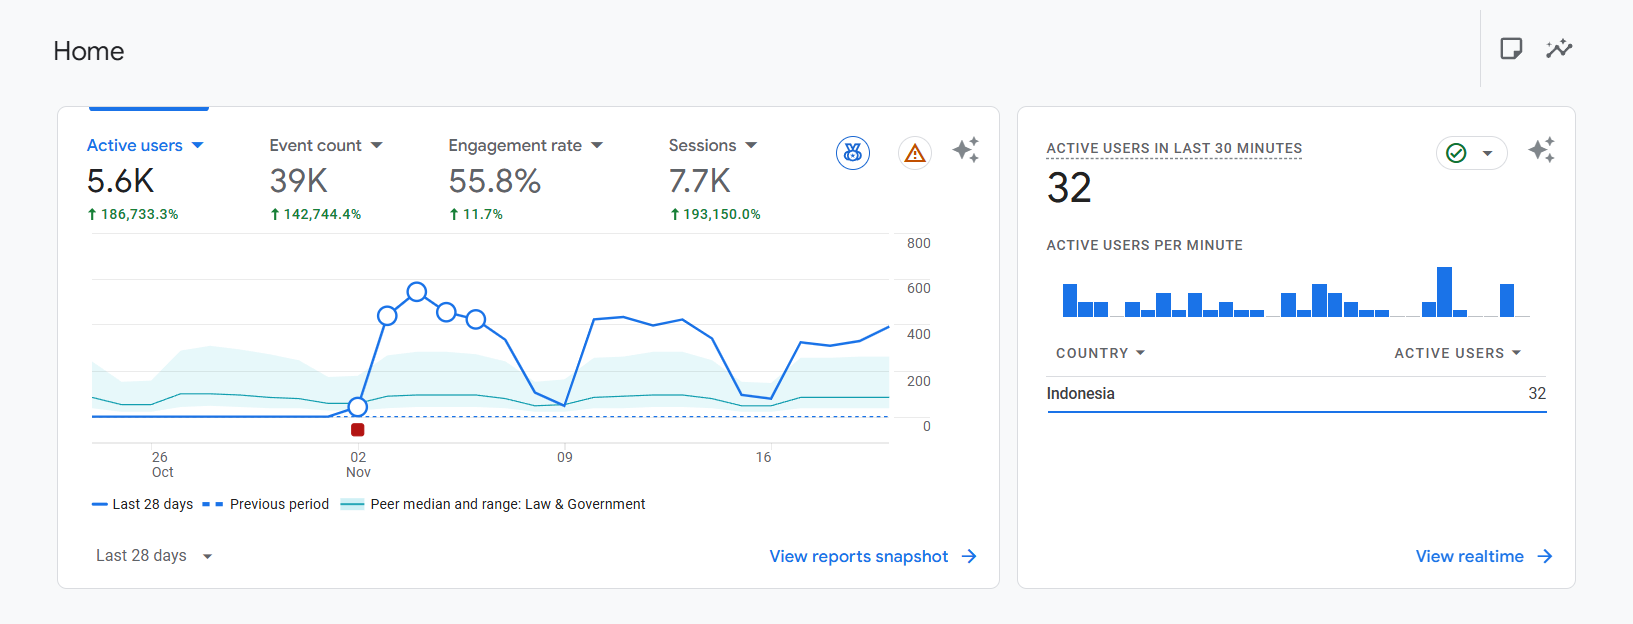
Task: Click the orange warning triangle icon
Action: 914,153
